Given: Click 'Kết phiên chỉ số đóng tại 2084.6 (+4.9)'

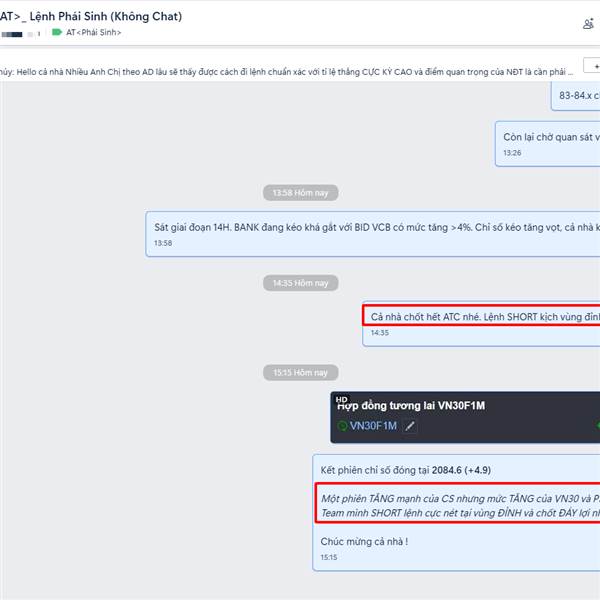Looking at the screenshot, I should (x=406, y=470).
